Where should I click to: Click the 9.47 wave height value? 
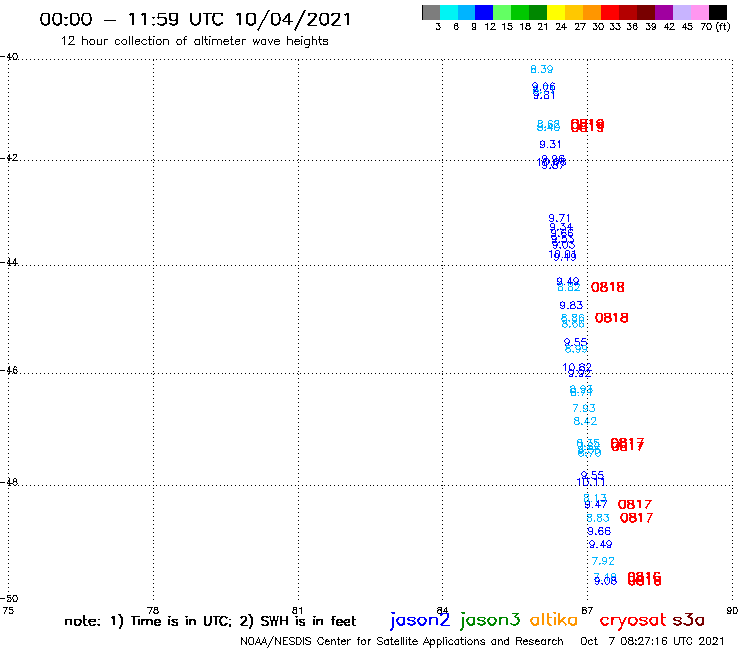[597, 505]
